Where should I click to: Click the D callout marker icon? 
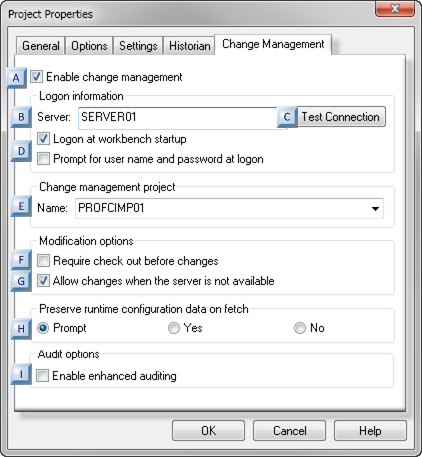coord(21,151)
